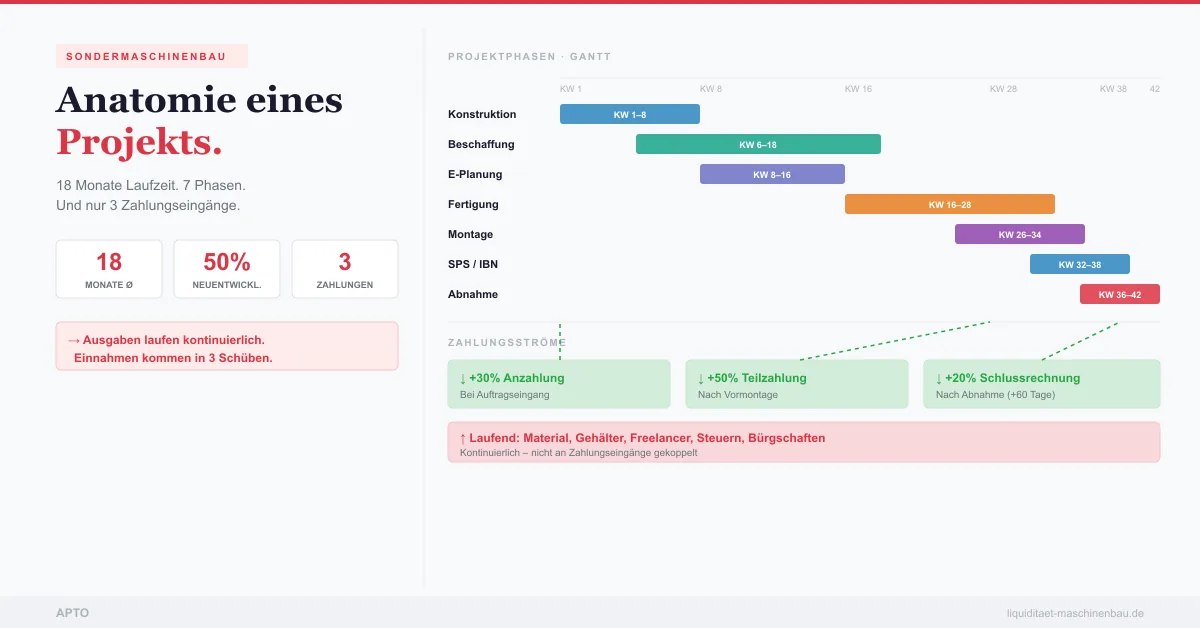Viewport: 1200px width, 628px height.
Task: Click the KW 16 axis label
Action: [x=858, y=89]
